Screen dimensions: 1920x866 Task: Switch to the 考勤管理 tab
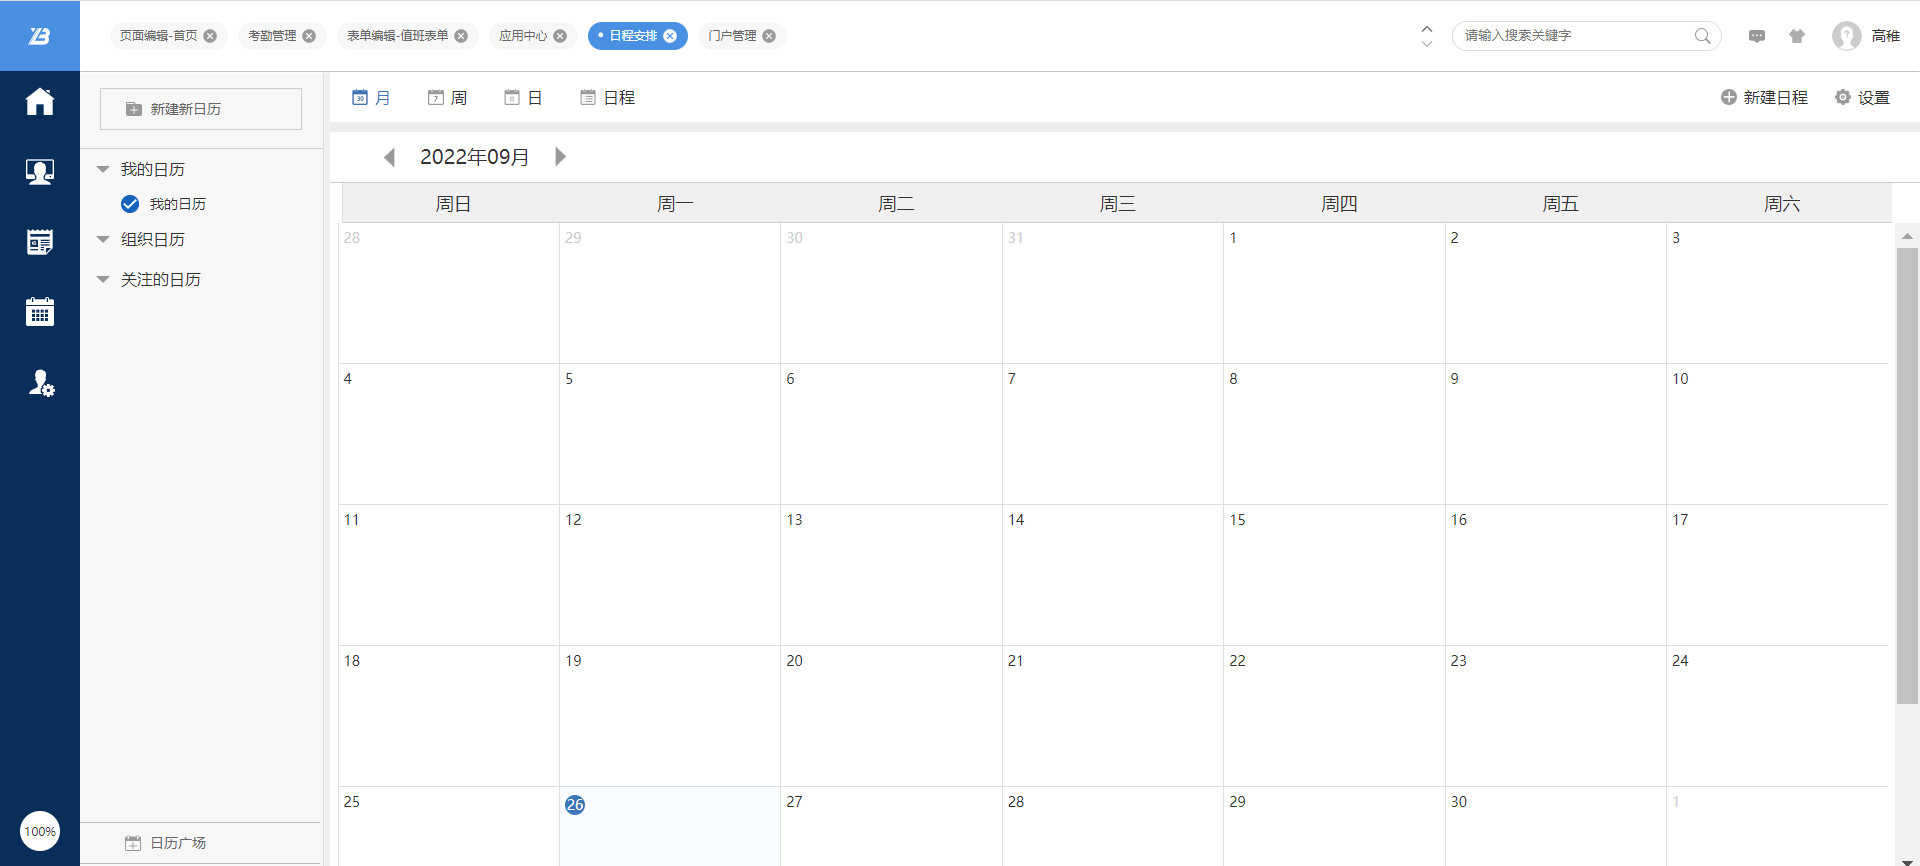pos(272,36)
